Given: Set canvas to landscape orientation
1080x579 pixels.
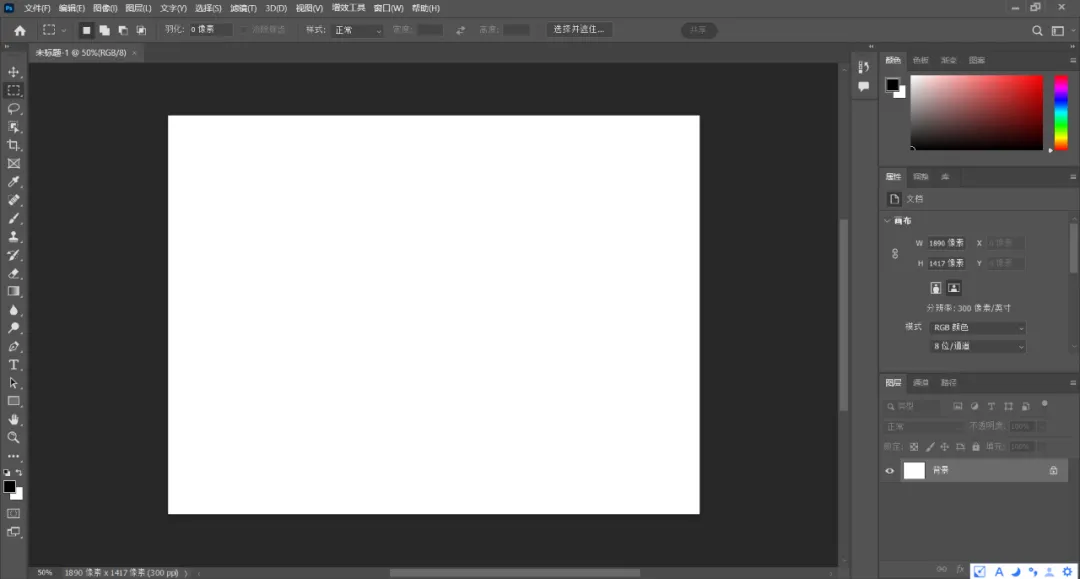Looking at the screenshot, I should coord(953,288).
